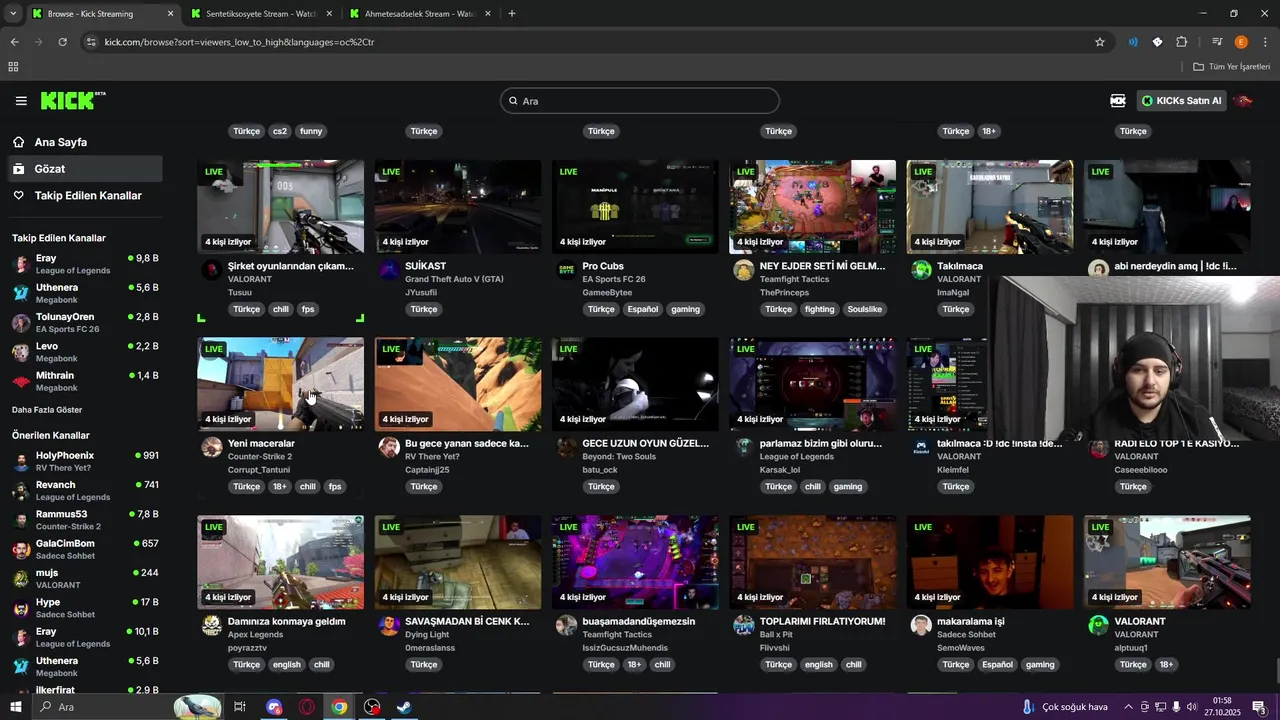Open GameeBytee channel avatar

566,270
